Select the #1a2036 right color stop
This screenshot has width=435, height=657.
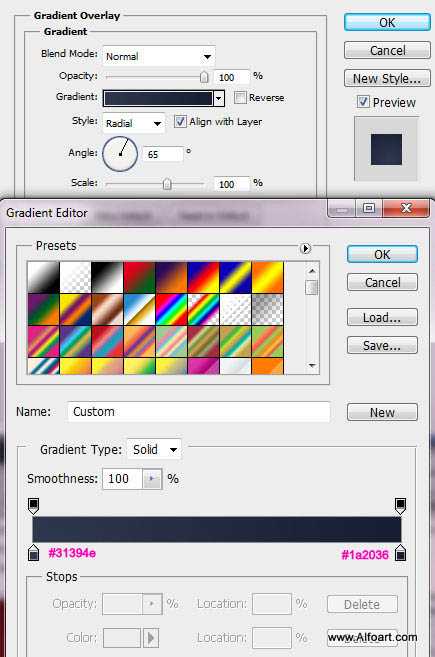pyautogui.click(x=400, y=553)
